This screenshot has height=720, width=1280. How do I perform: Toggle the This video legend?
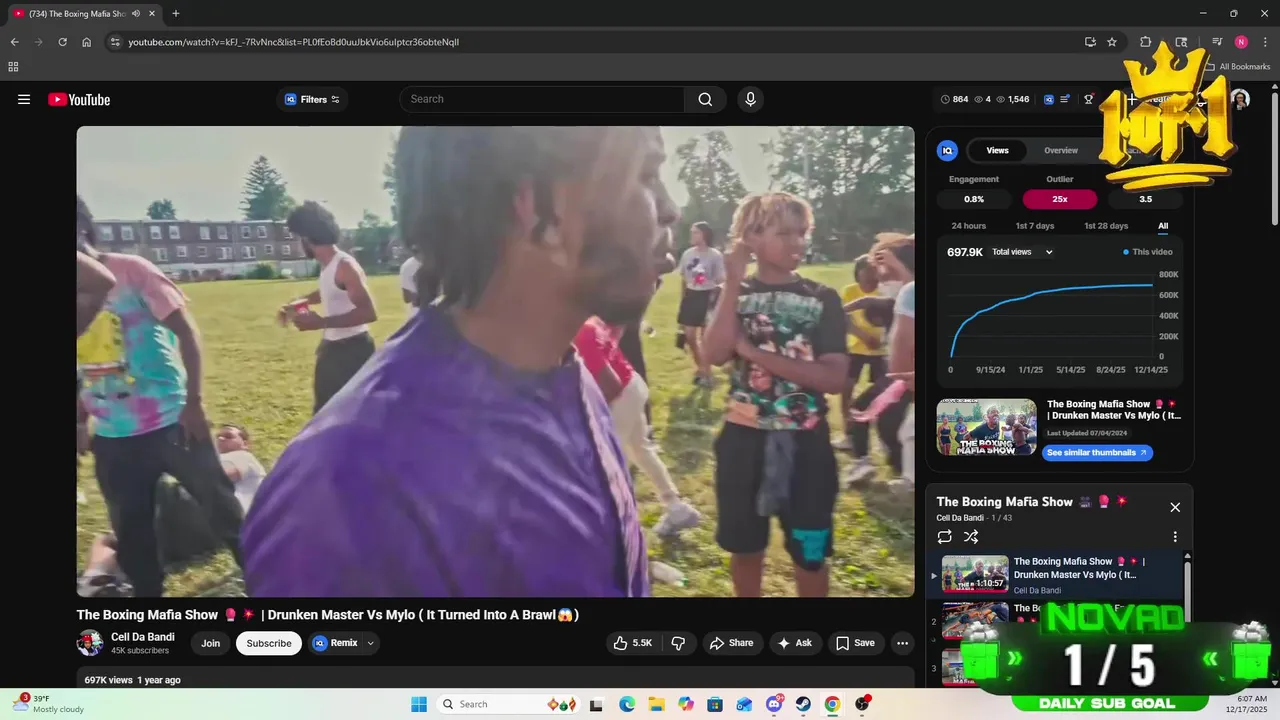(1148, 252)
